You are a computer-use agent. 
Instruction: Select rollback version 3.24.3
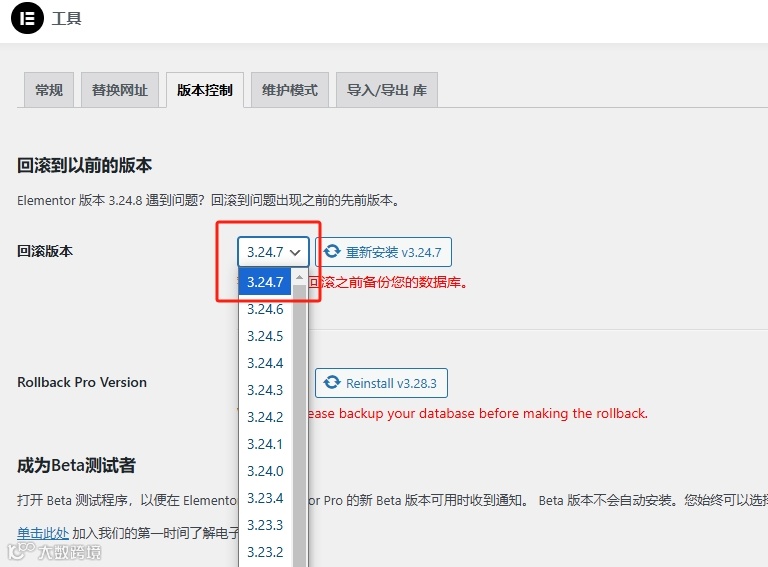tap(265, 390)
